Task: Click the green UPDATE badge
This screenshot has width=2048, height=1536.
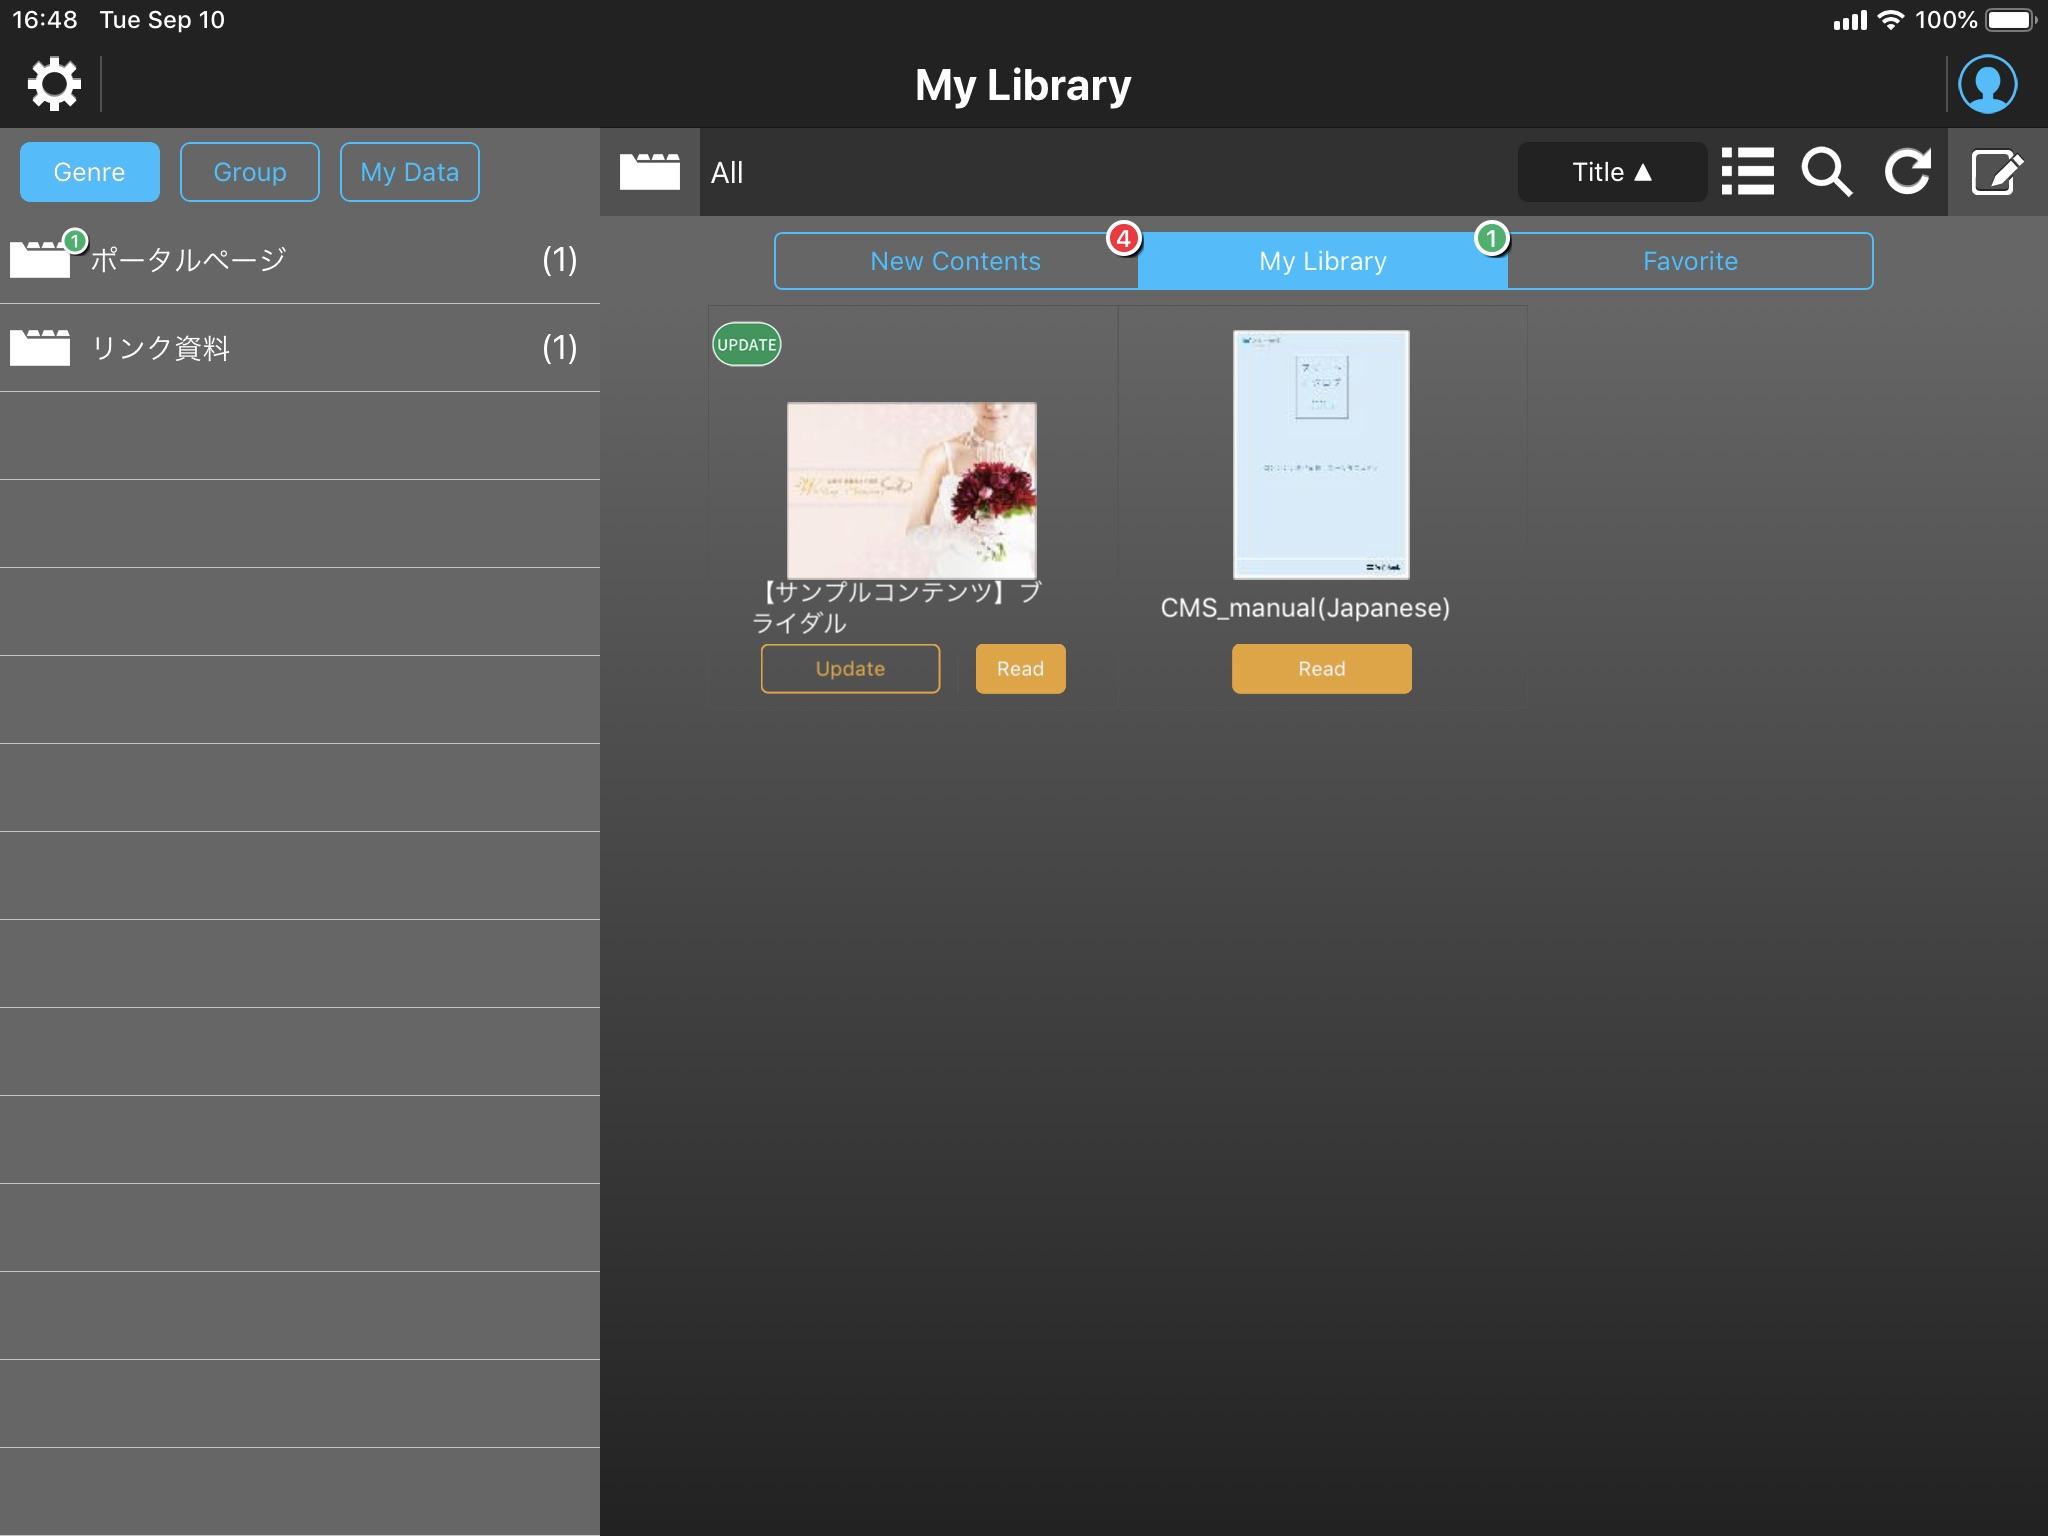Action: [746, 344]
